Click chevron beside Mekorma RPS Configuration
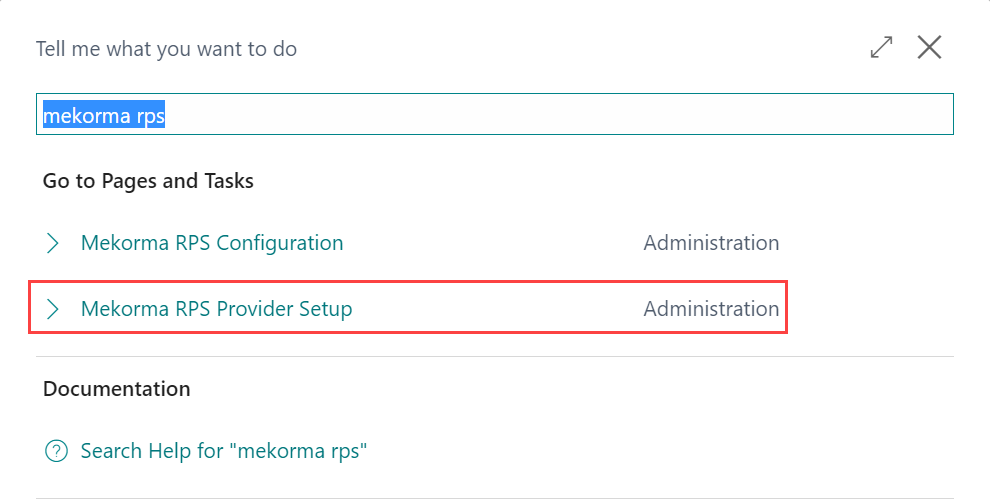Viewport: 990px width, 500px height. pos(53,243)
